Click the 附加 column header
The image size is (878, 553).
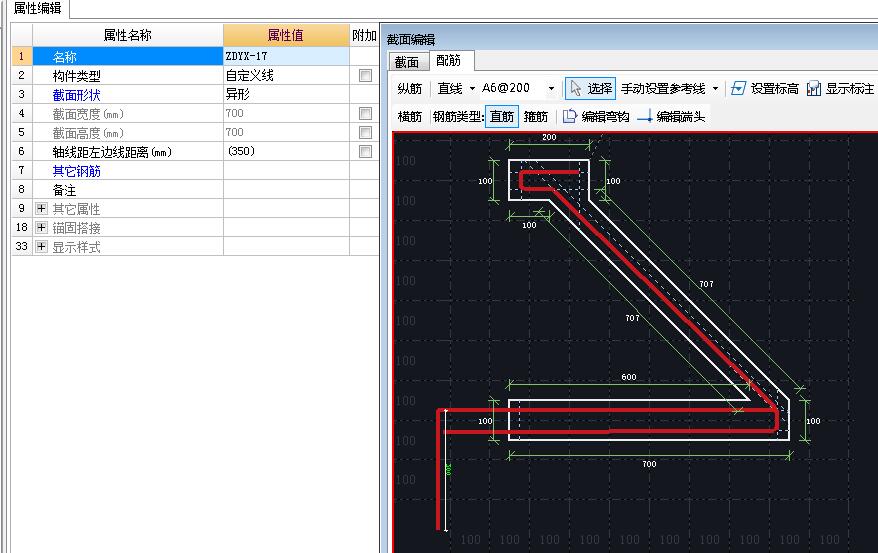point(364,35)
